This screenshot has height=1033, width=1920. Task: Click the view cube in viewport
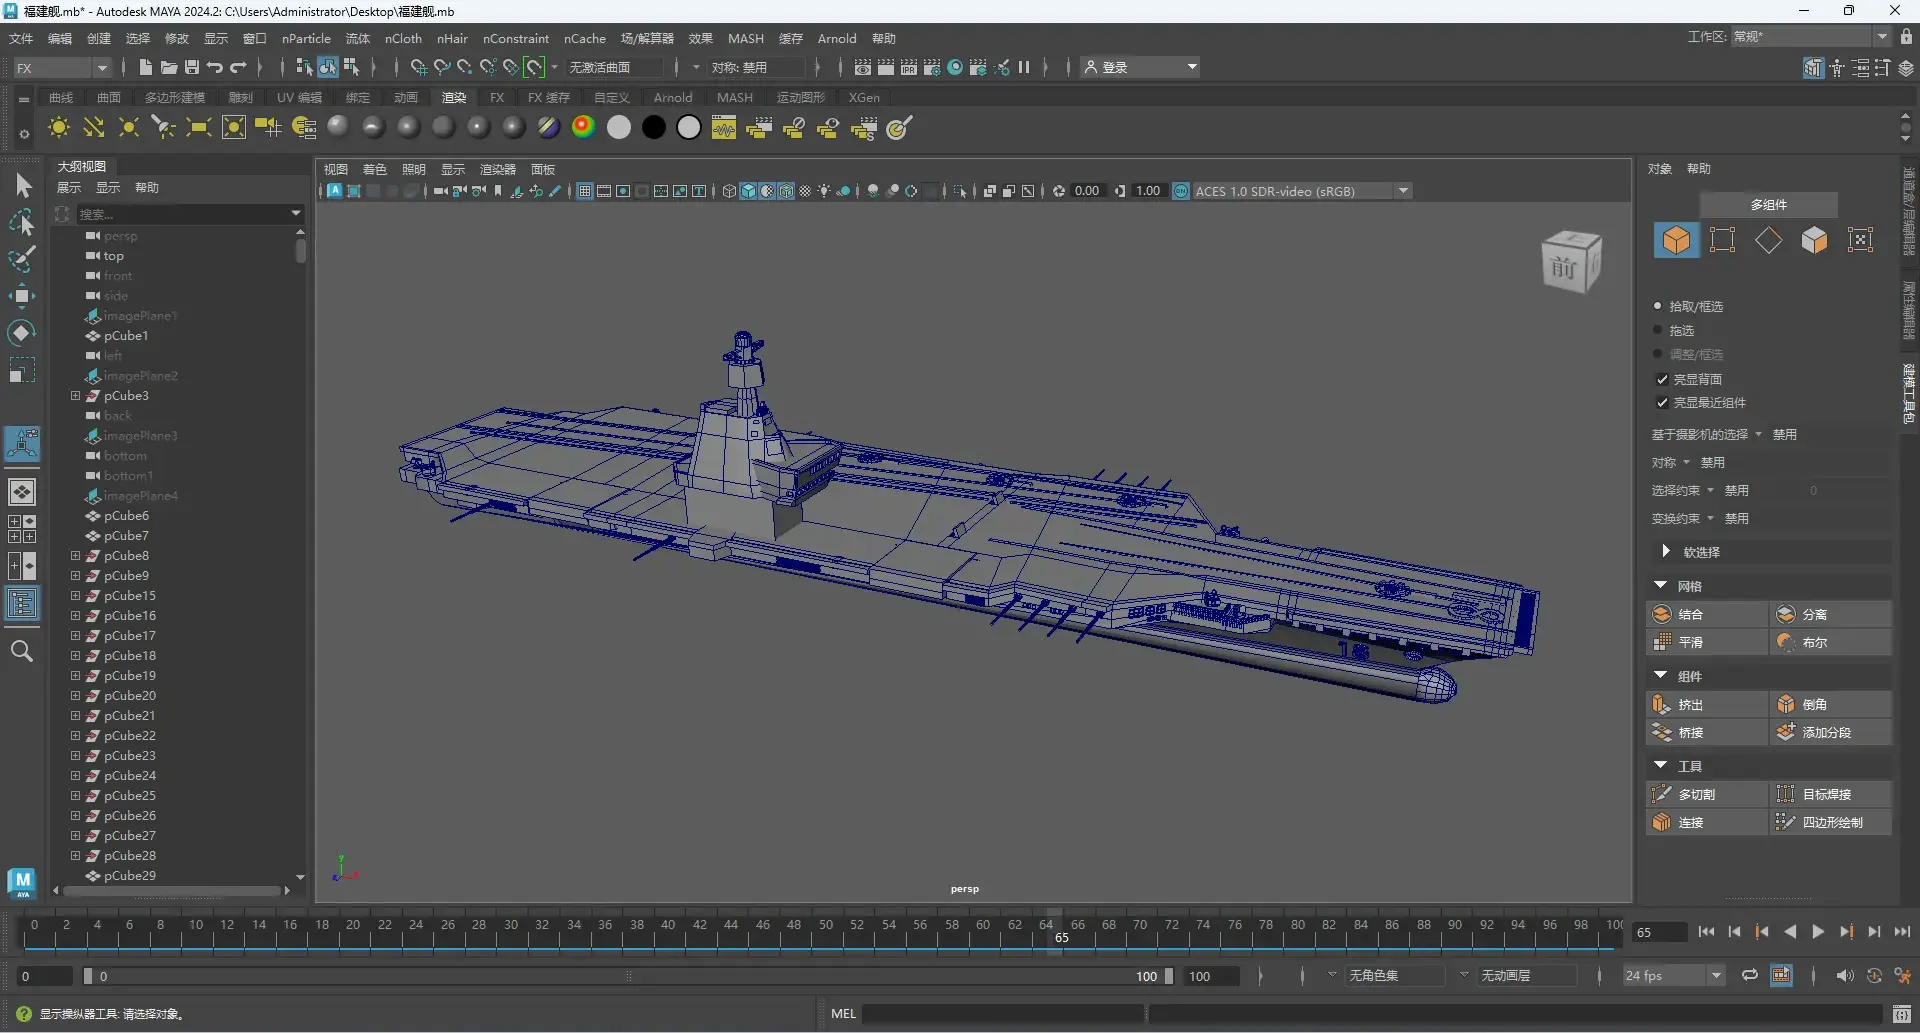(1571, 262)
